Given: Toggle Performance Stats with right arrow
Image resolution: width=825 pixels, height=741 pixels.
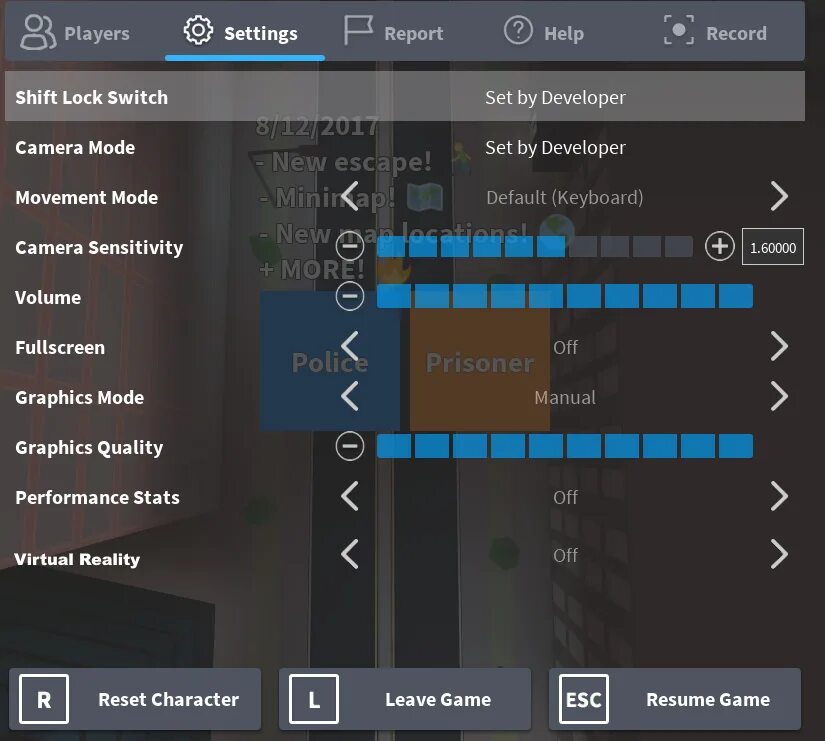Looking at the screenshot, I should (x=779, y=496).
